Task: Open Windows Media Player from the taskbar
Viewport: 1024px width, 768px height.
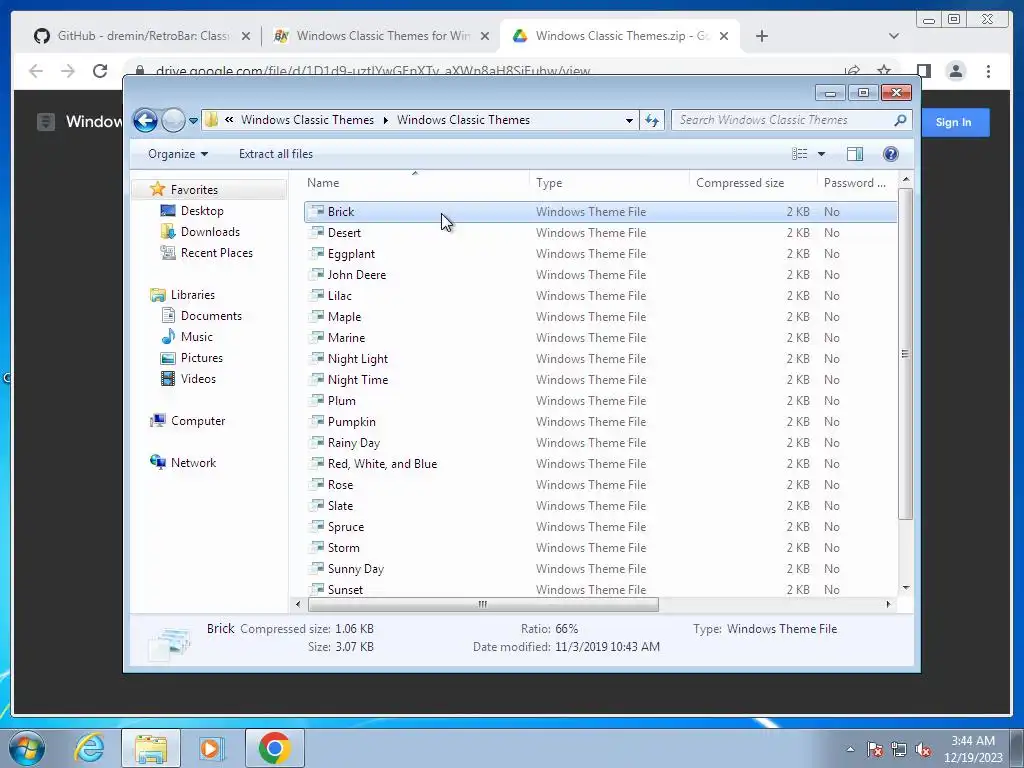Action: pos(211,748)
